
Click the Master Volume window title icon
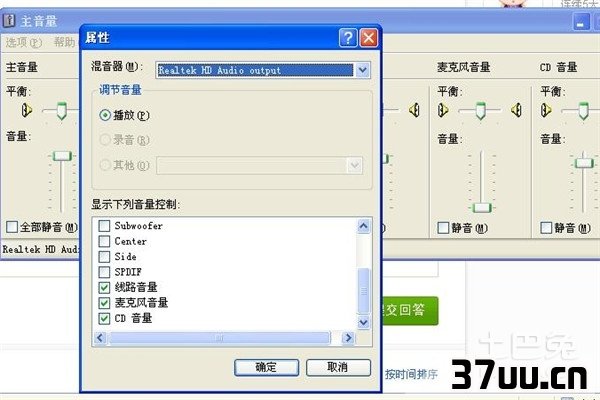(9, 20)
